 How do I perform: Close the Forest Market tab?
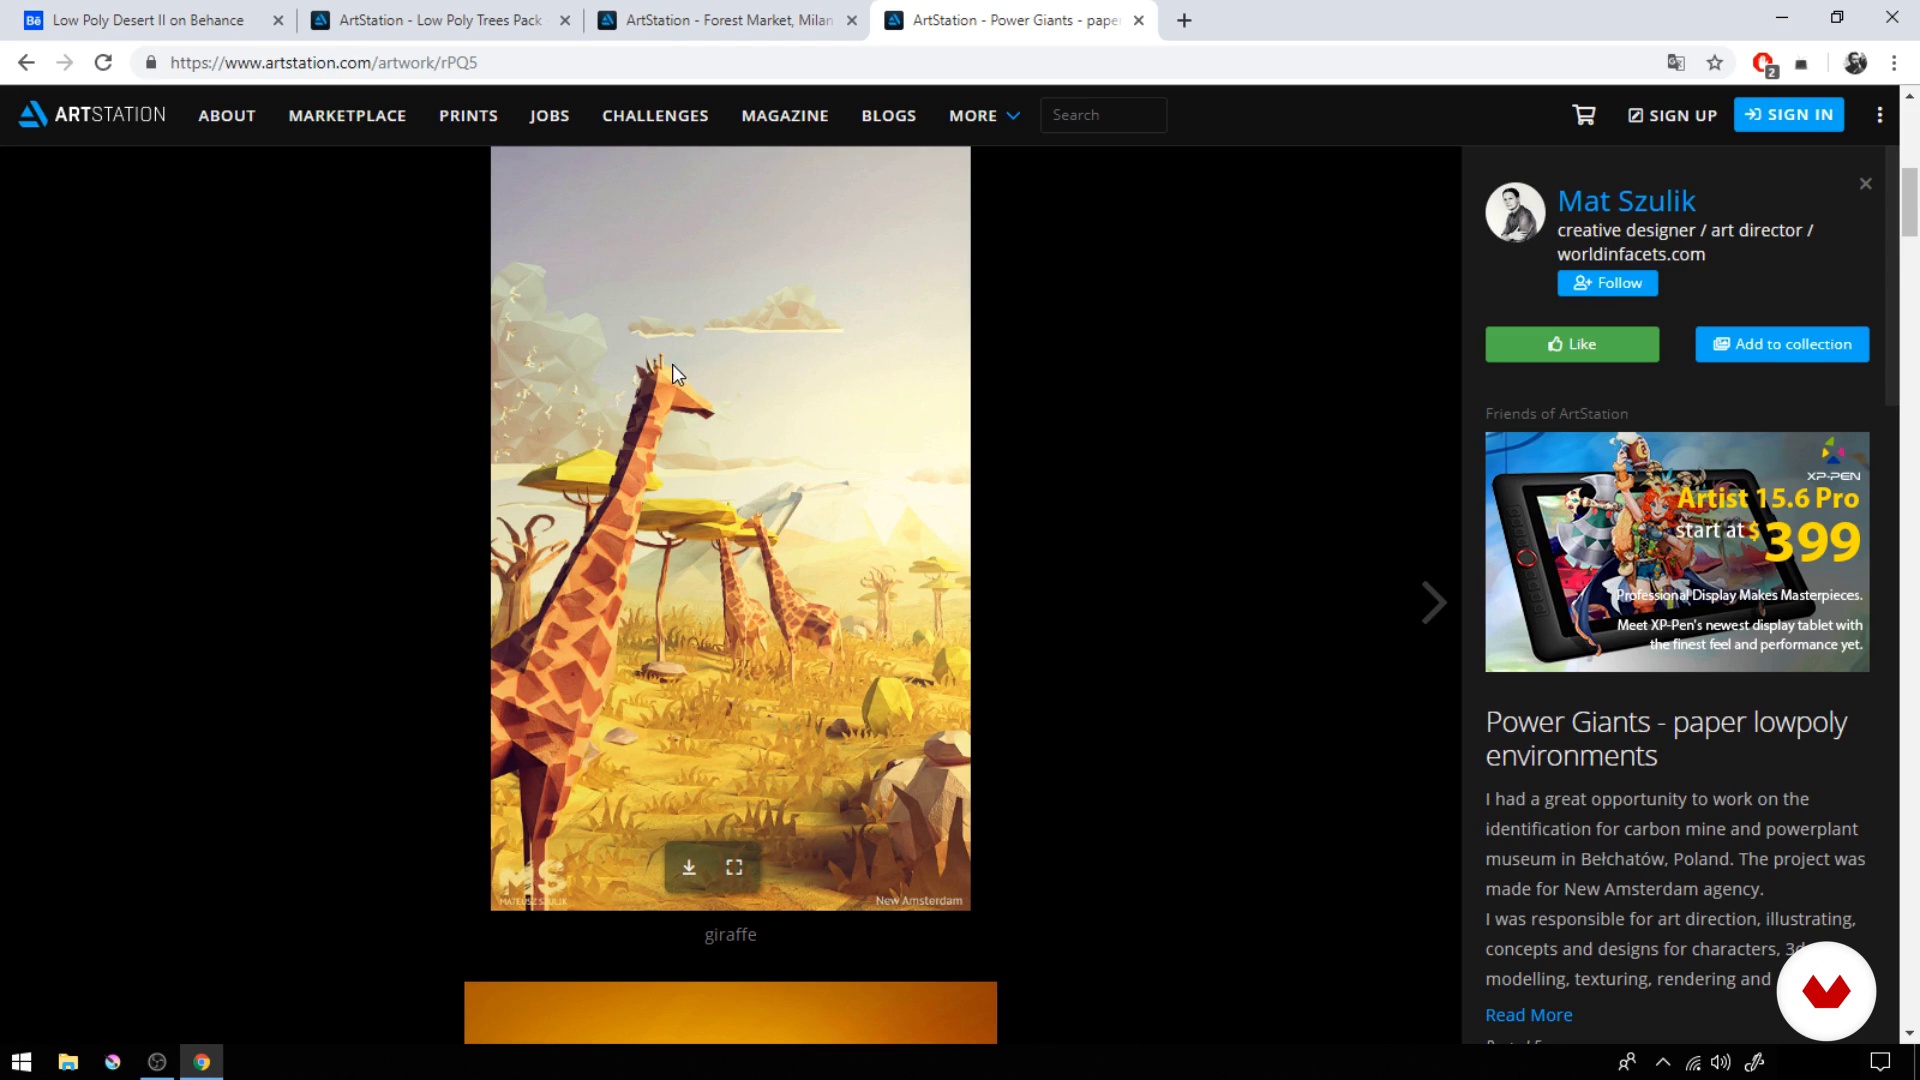click(852, 20)
